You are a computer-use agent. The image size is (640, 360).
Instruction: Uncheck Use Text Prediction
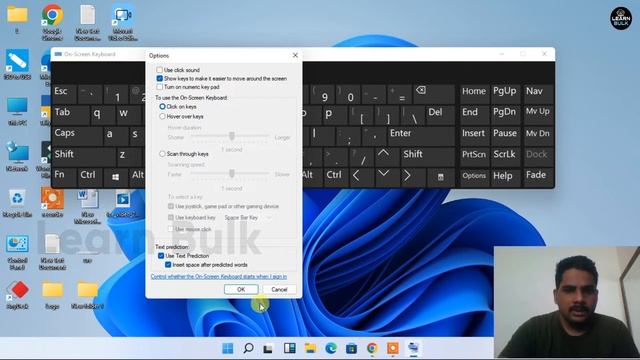161,256
